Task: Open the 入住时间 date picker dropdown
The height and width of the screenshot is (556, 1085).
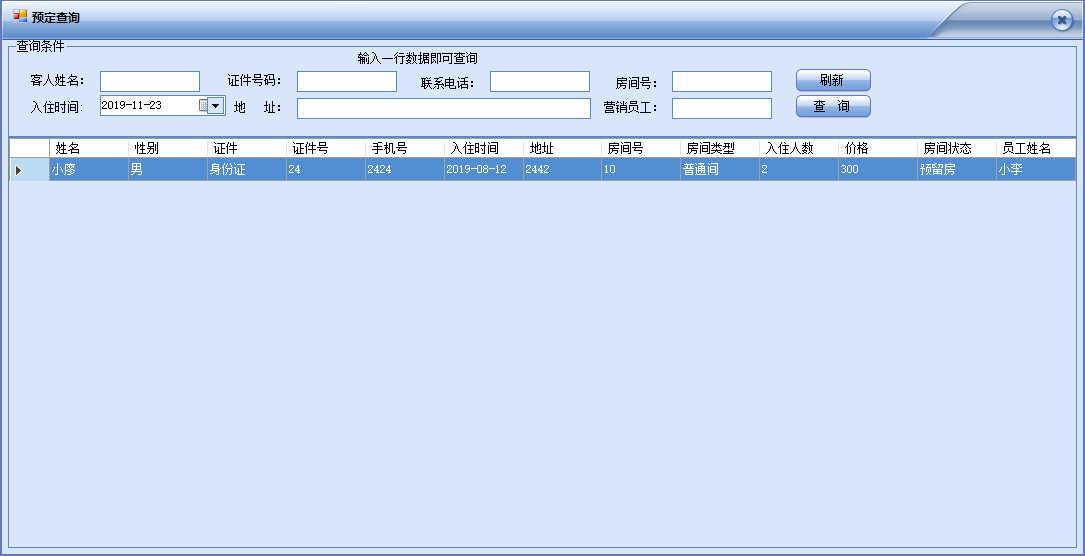Action: coord(215,105)
